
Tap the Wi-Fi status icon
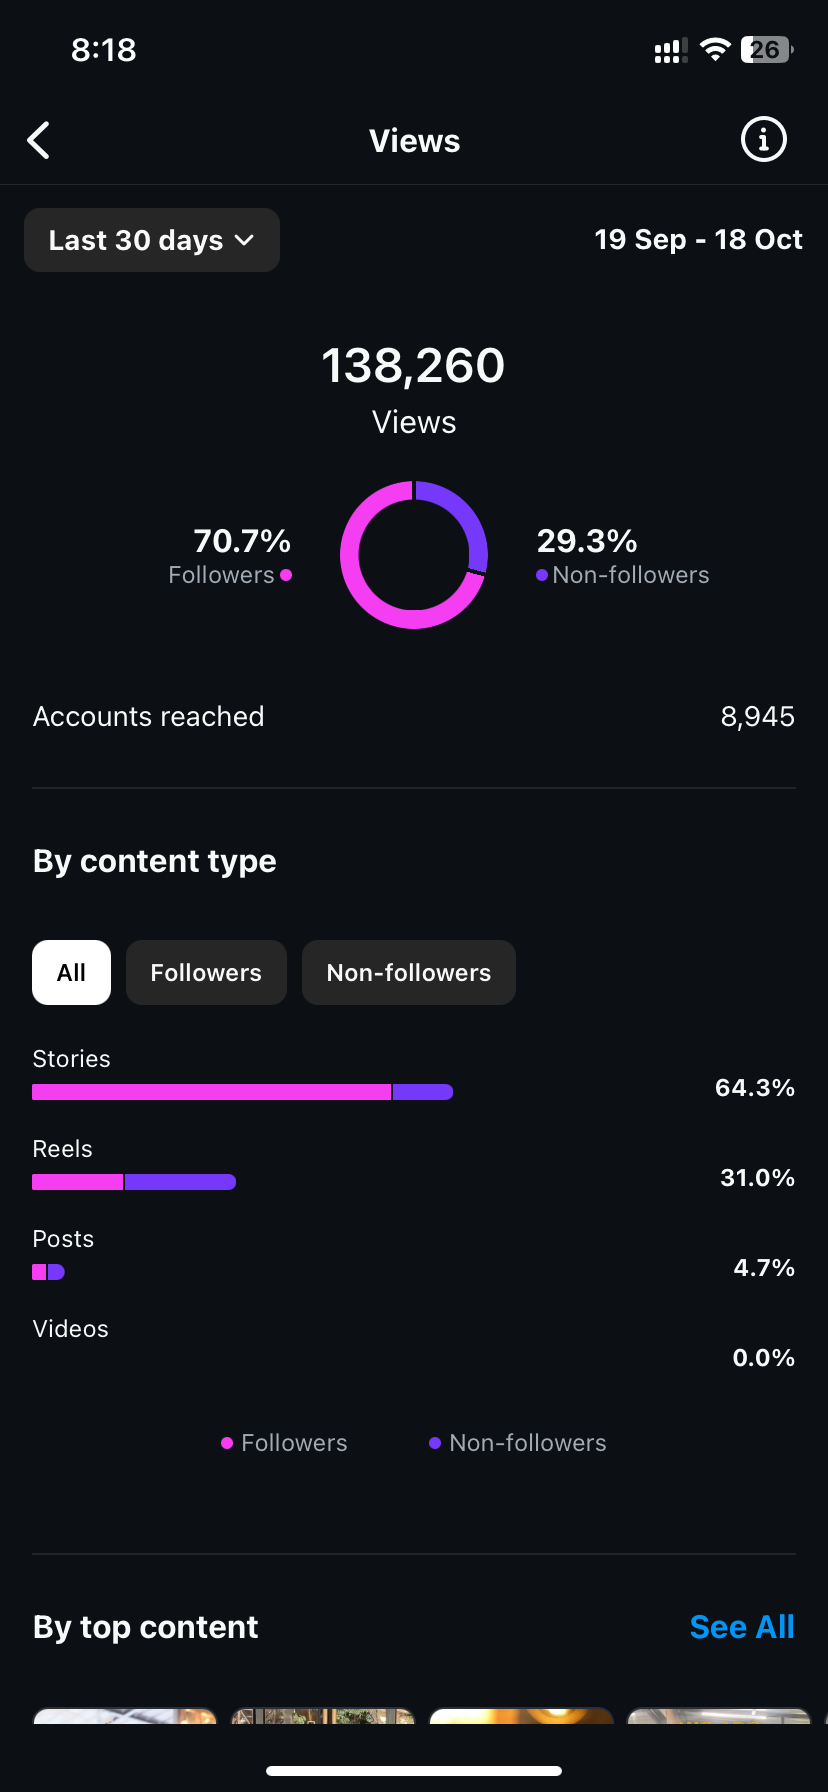(715, 50)
